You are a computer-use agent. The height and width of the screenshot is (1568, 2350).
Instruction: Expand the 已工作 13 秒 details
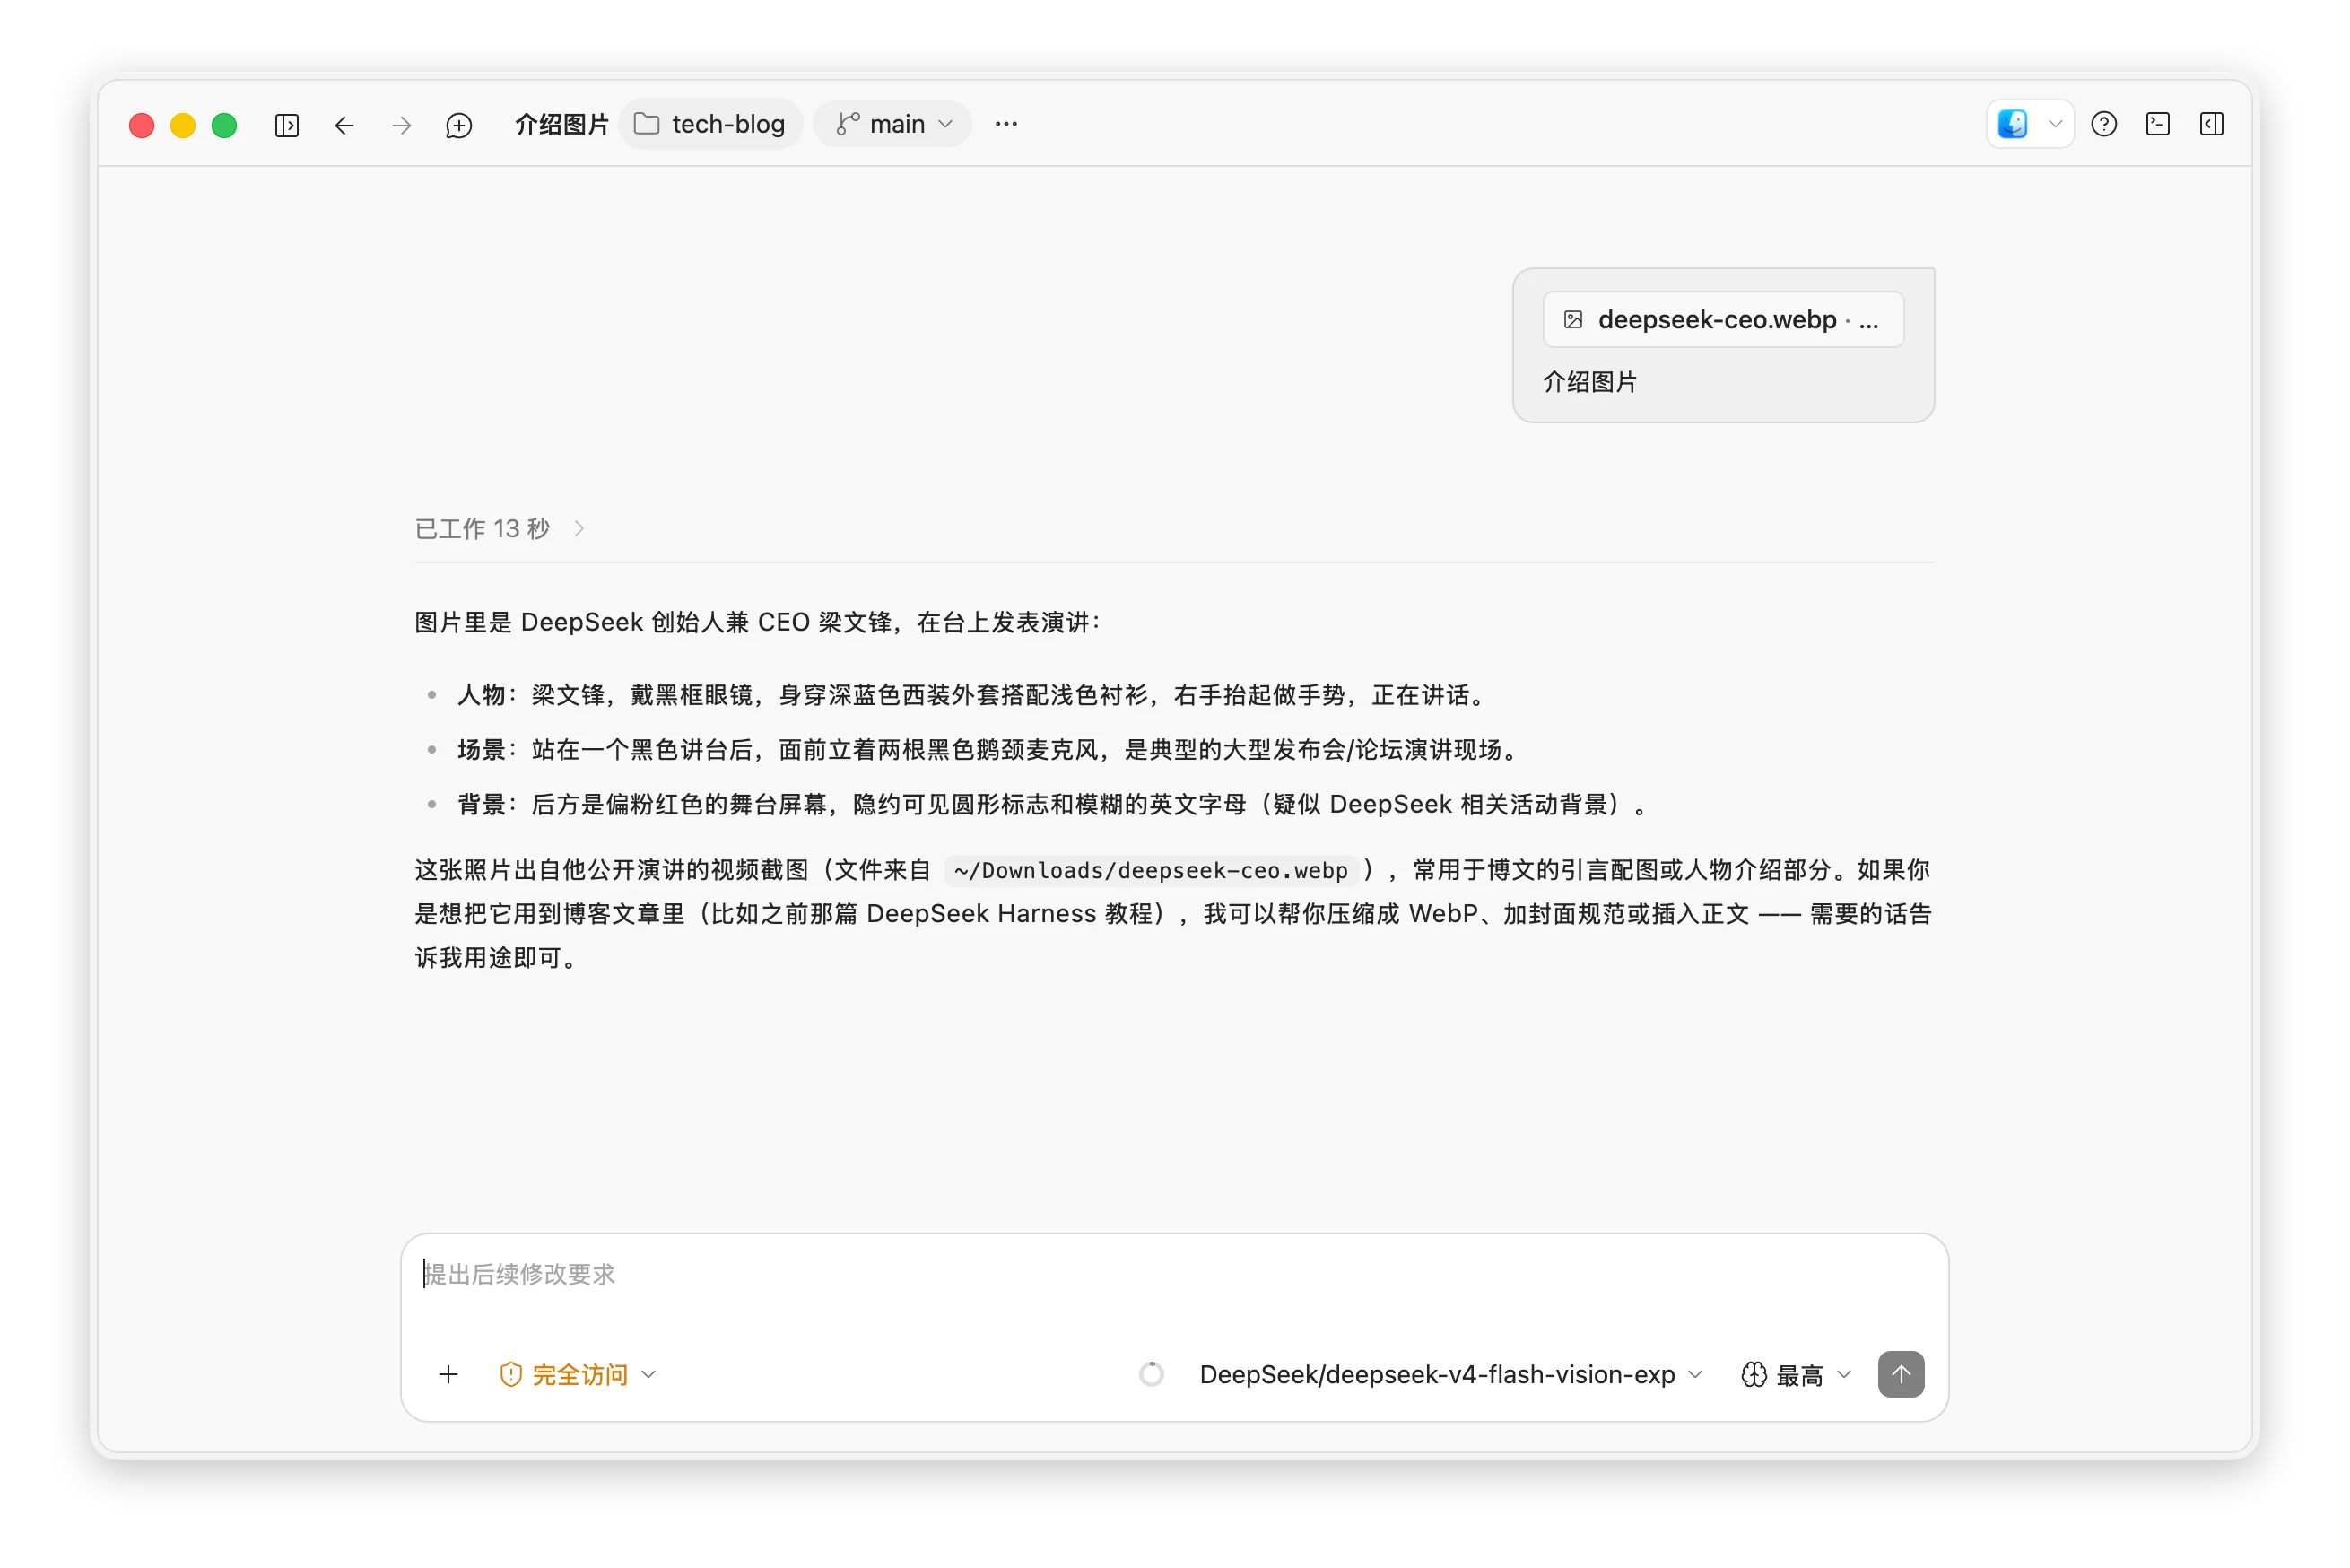500,528
